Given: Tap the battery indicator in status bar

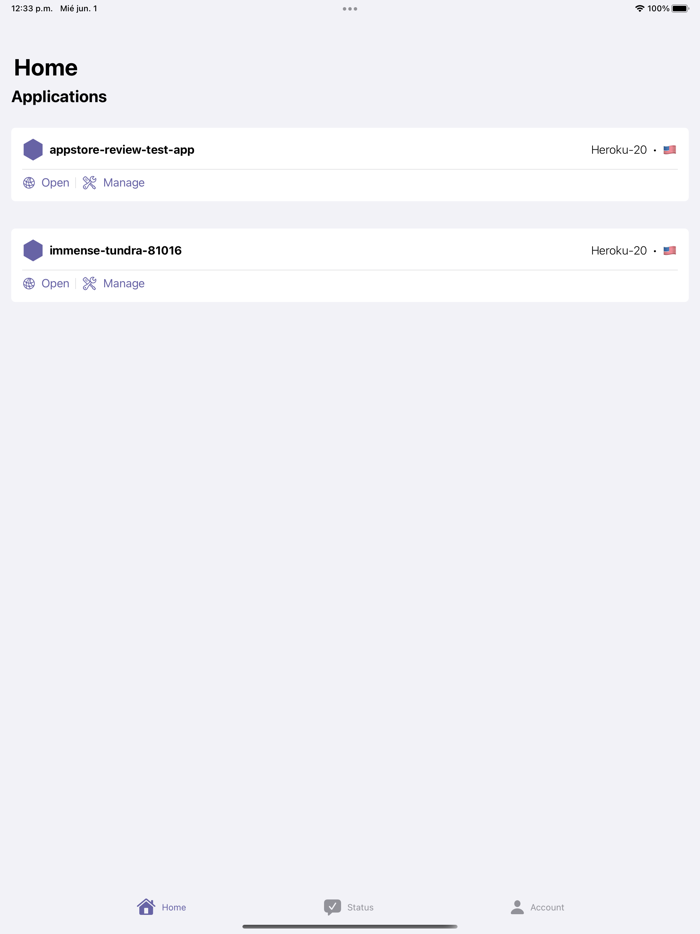Looking at the screenshot, I should 680,9.
